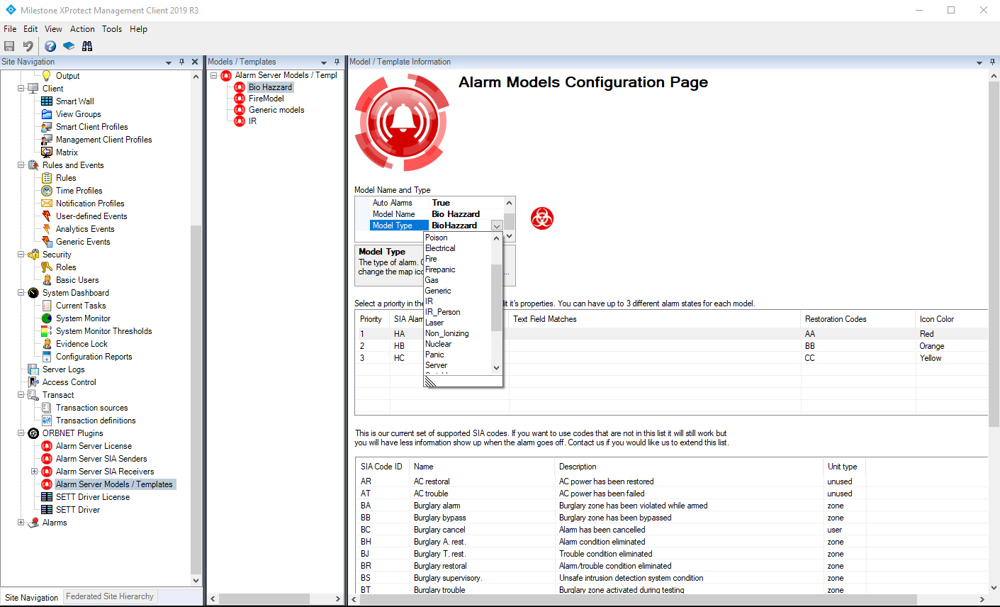Select Nuclear from the model type list

[x=438, y=344]
